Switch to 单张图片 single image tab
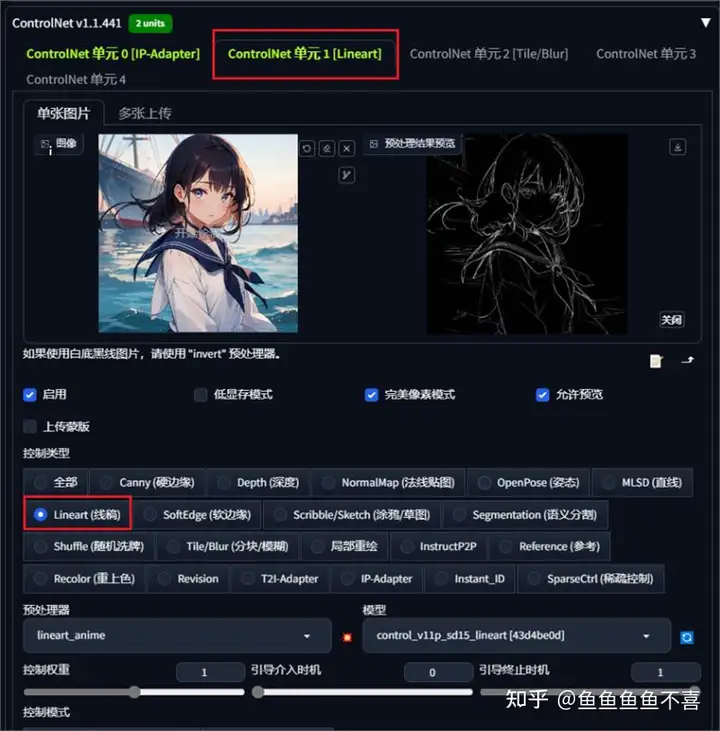Screen dimensions: 720x731 (x=63, y=113)
